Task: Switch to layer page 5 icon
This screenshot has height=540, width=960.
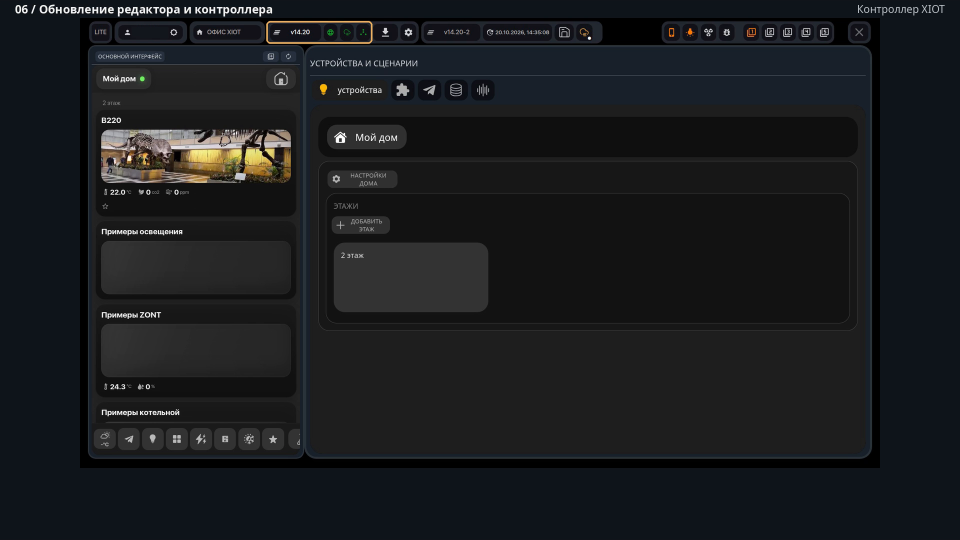Action: click(825, 32)
